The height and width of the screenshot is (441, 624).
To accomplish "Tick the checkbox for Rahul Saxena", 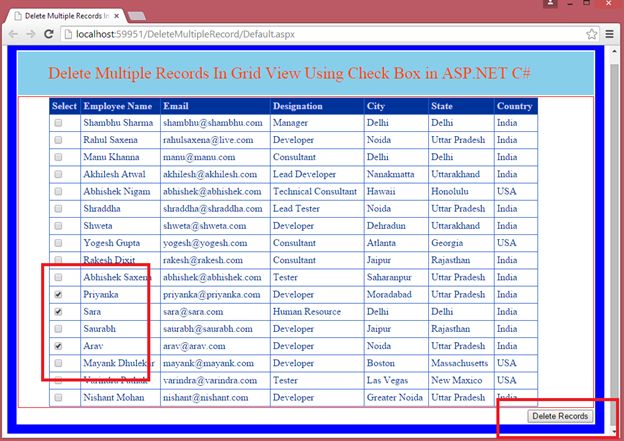I will (58, 140).
